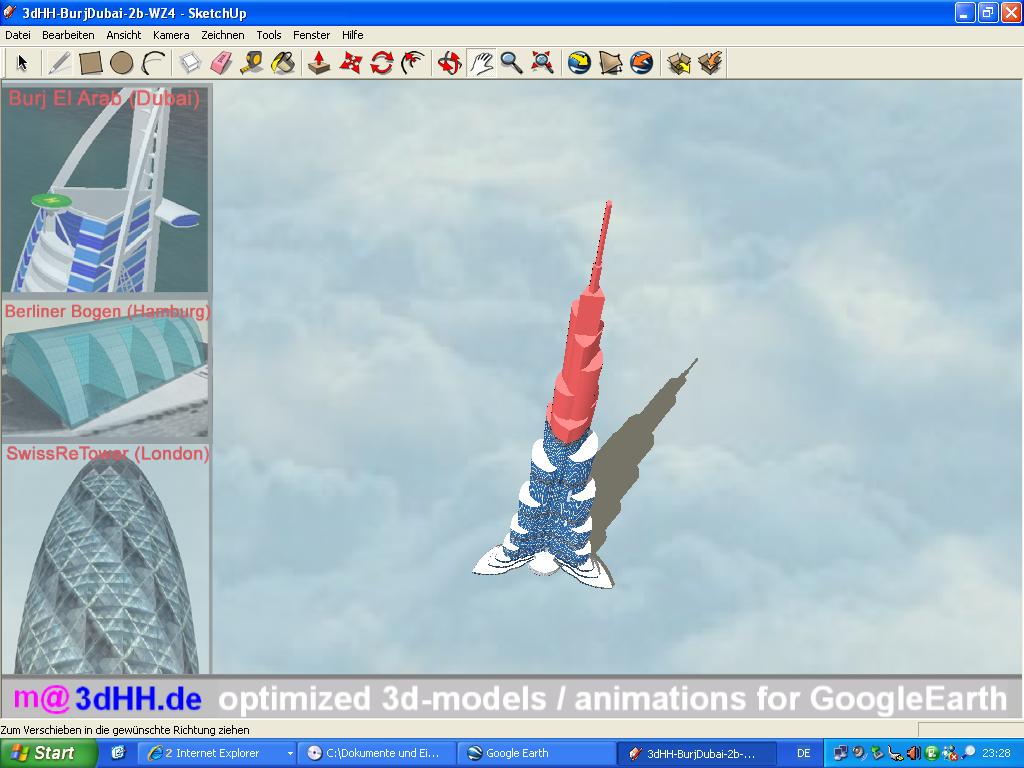1024x768 pixels.
Task: Select the Arc tool
Action: [x=153, y=63]
